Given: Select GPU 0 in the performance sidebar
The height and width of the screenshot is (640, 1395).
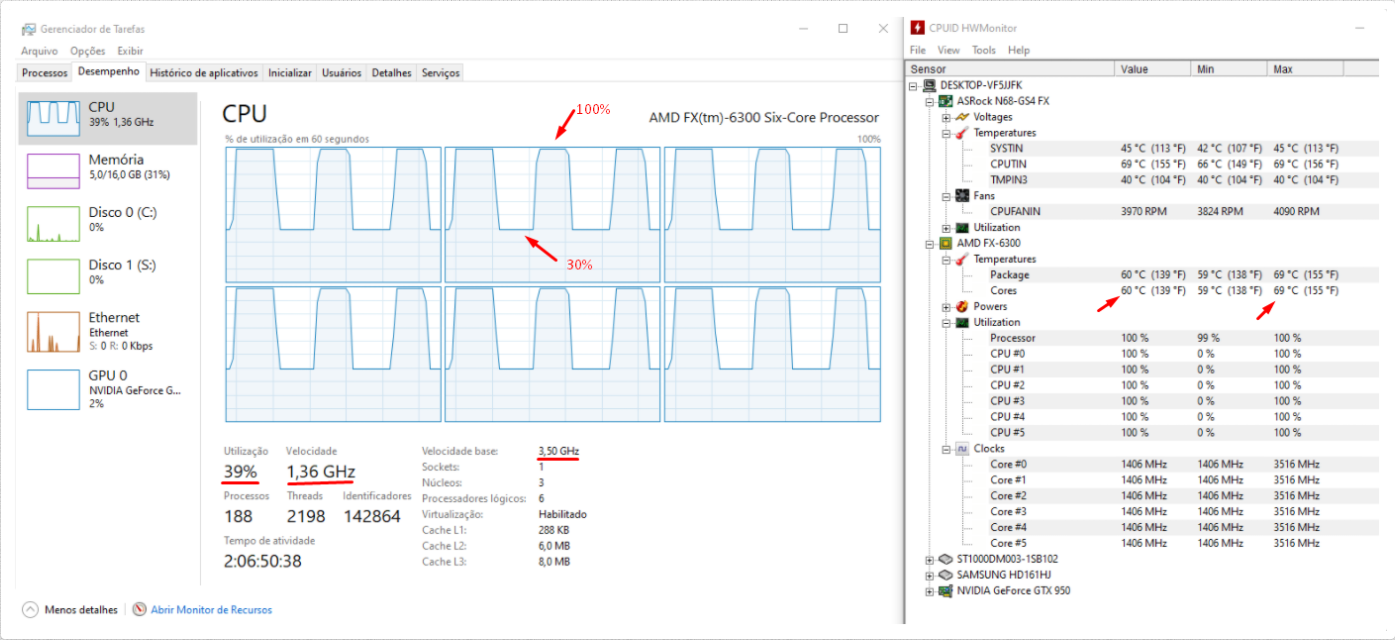Looking at the screenshot, I should click(x=108, y=388).
